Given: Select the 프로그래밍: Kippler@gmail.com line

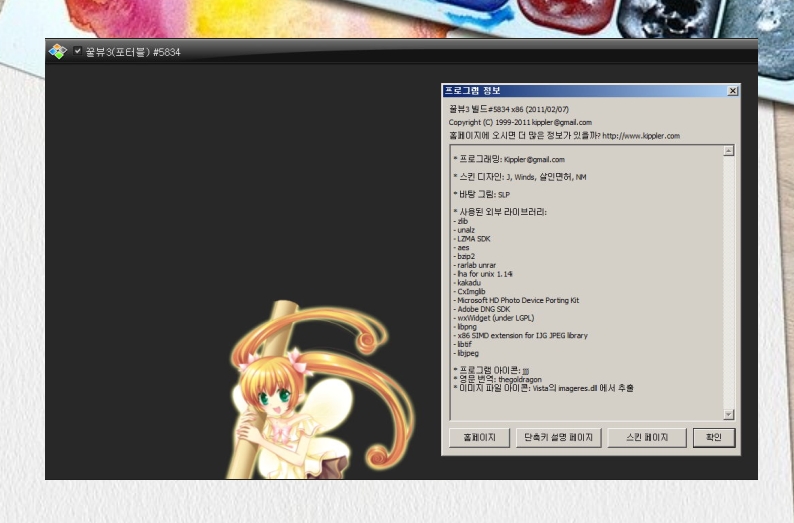Looking at the screenshot, I should pyautogui.click(x=509, y=159).
